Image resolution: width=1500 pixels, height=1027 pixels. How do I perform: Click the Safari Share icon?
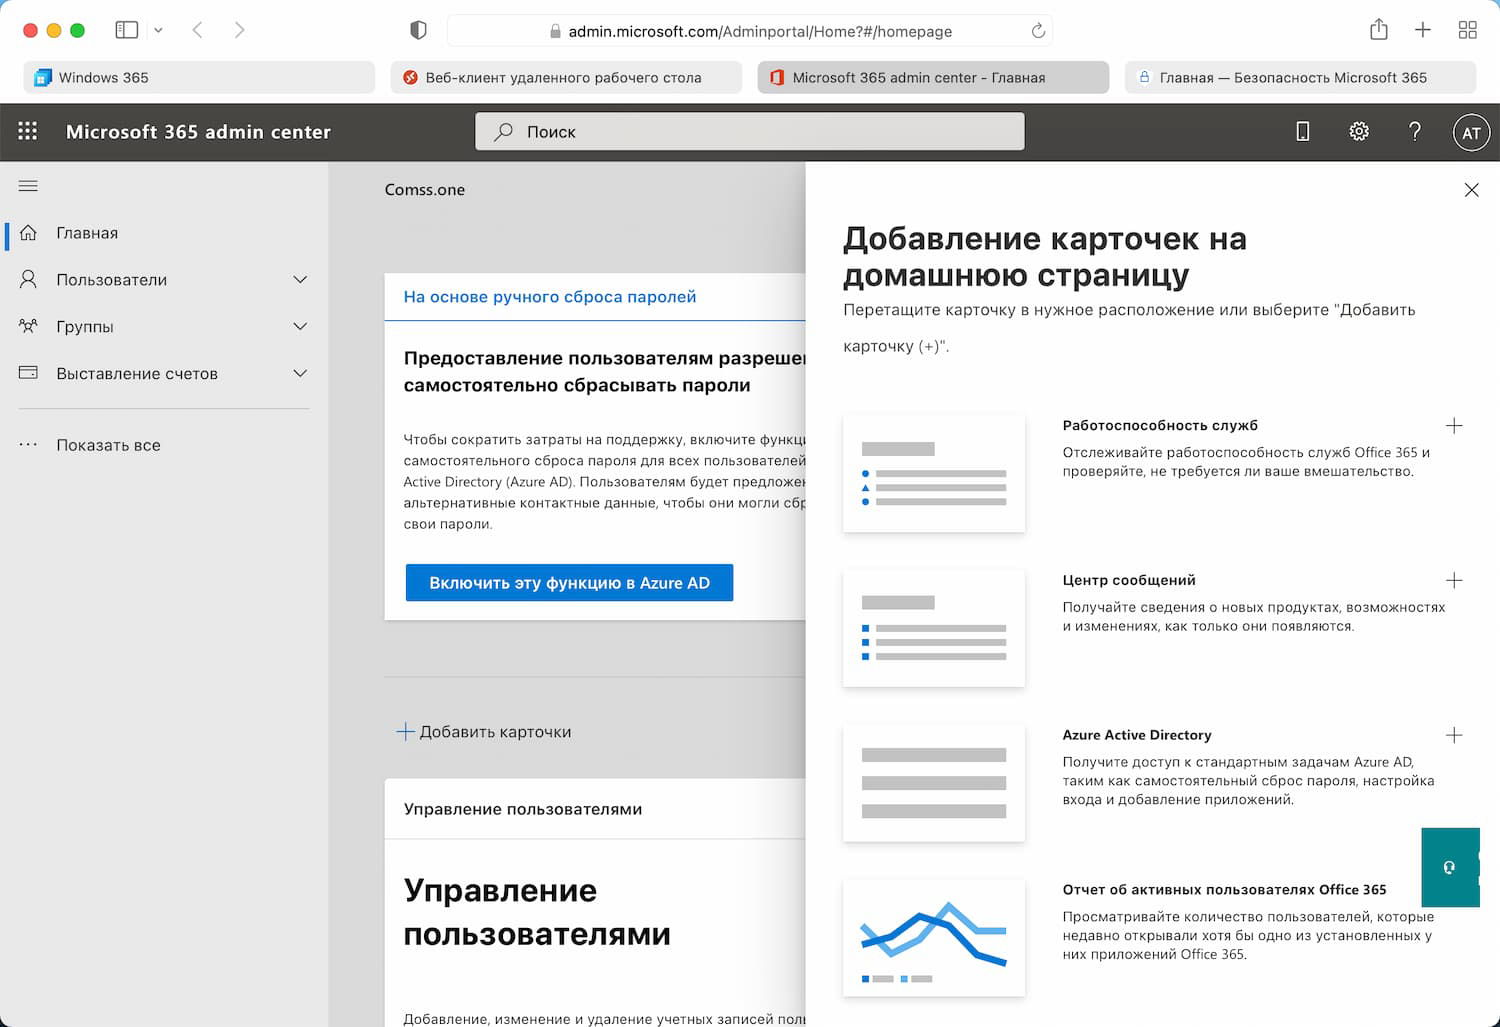(x=1379, y=30)
